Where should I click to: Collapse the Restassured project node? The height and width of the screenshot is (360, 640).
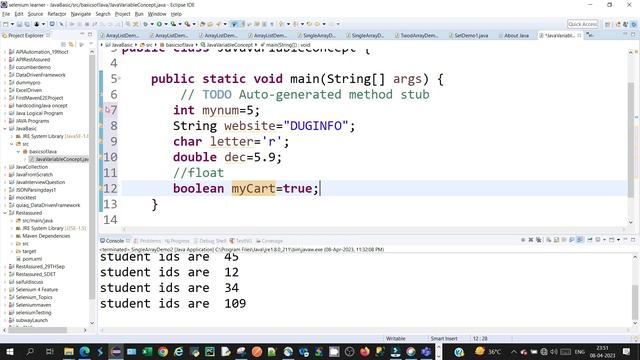[5, 213]
